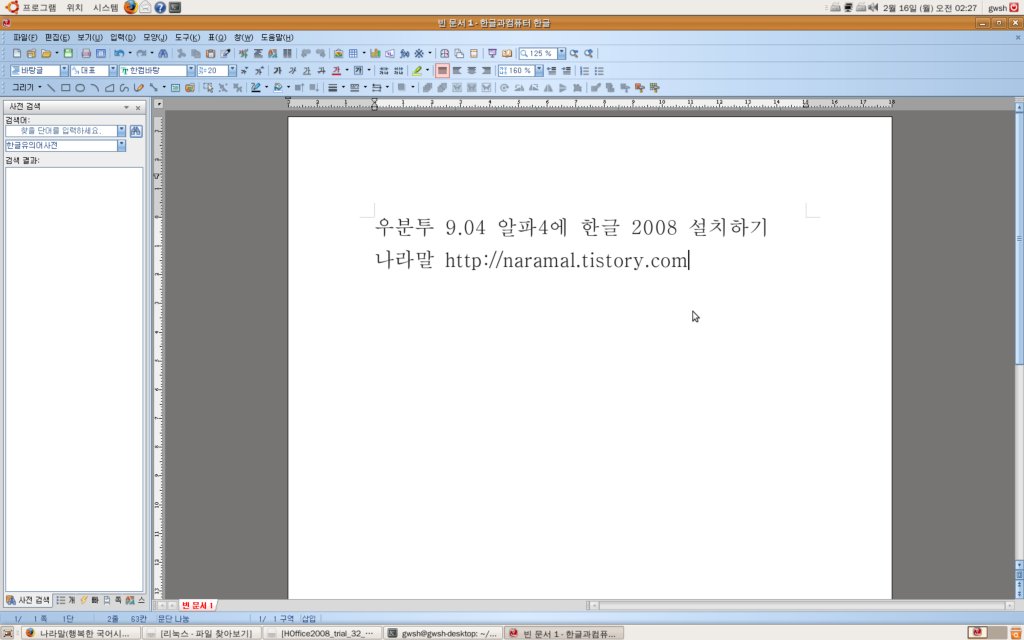
Task: Click the line color pen icon
Action: [256, 88]
